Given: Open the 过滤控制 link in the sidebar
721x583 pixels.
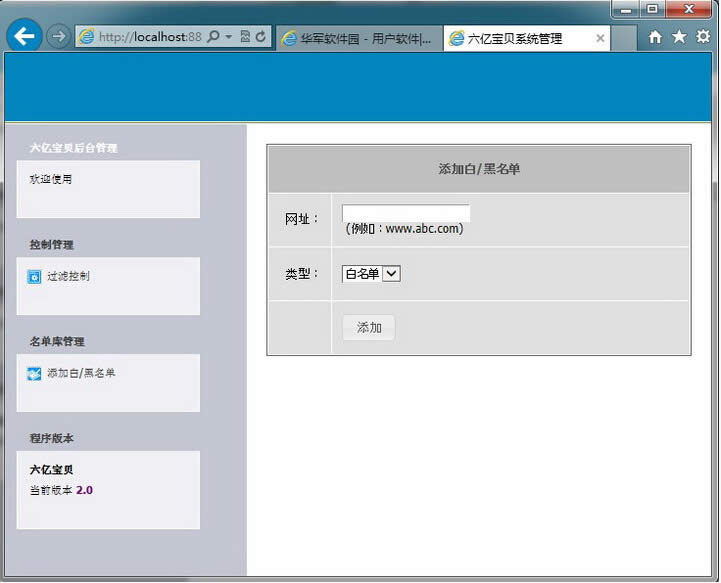Looking at the screenshot, I should tap(68, 276).
